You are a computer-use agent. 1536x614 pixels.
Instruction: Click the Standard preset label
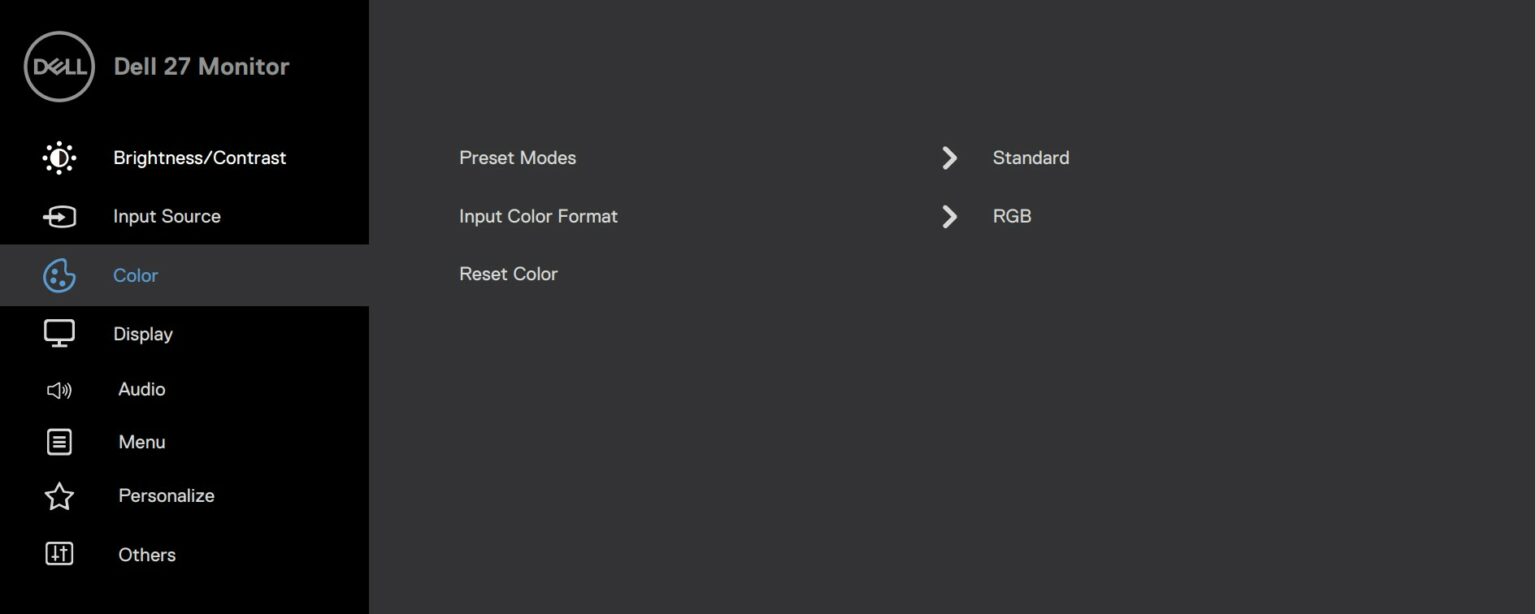click(x=1030, y=157)
